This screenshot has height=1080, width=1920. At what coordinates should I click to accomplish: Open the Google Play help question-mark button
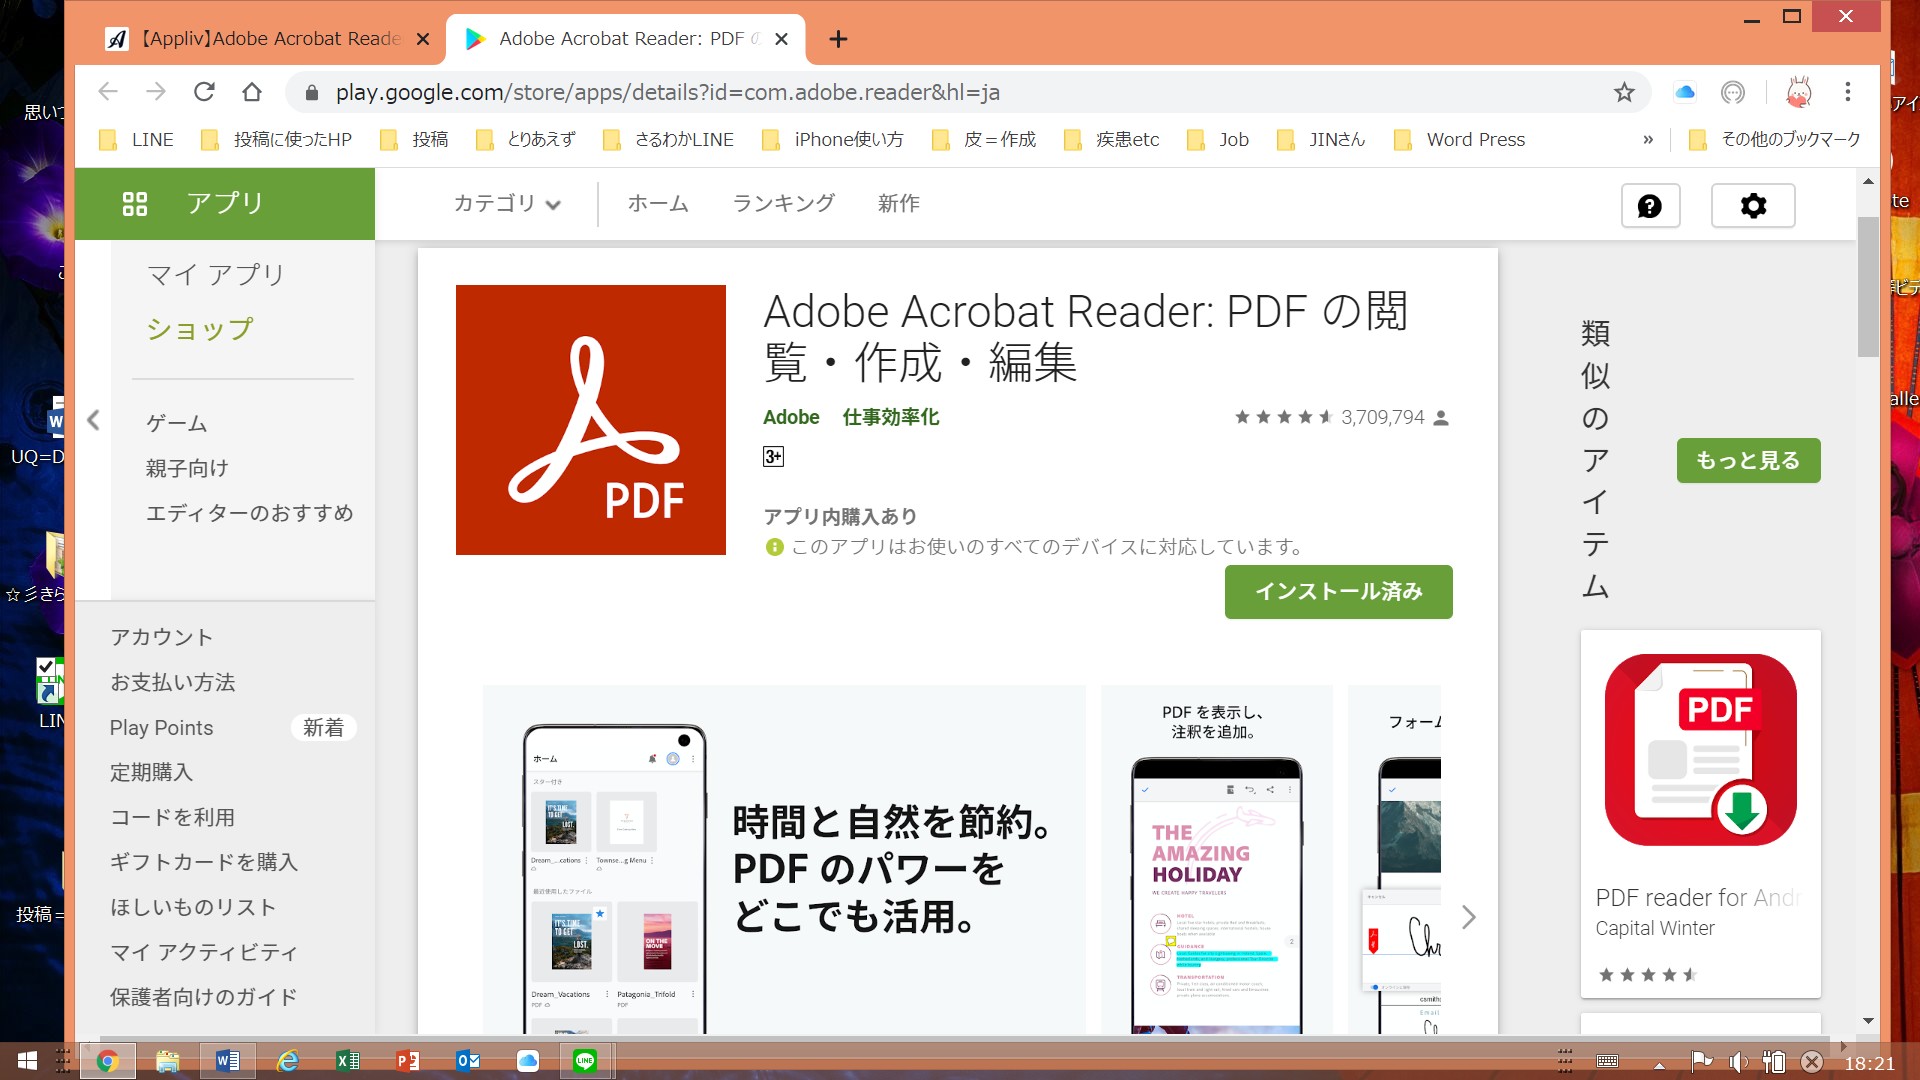[1650, 206]
